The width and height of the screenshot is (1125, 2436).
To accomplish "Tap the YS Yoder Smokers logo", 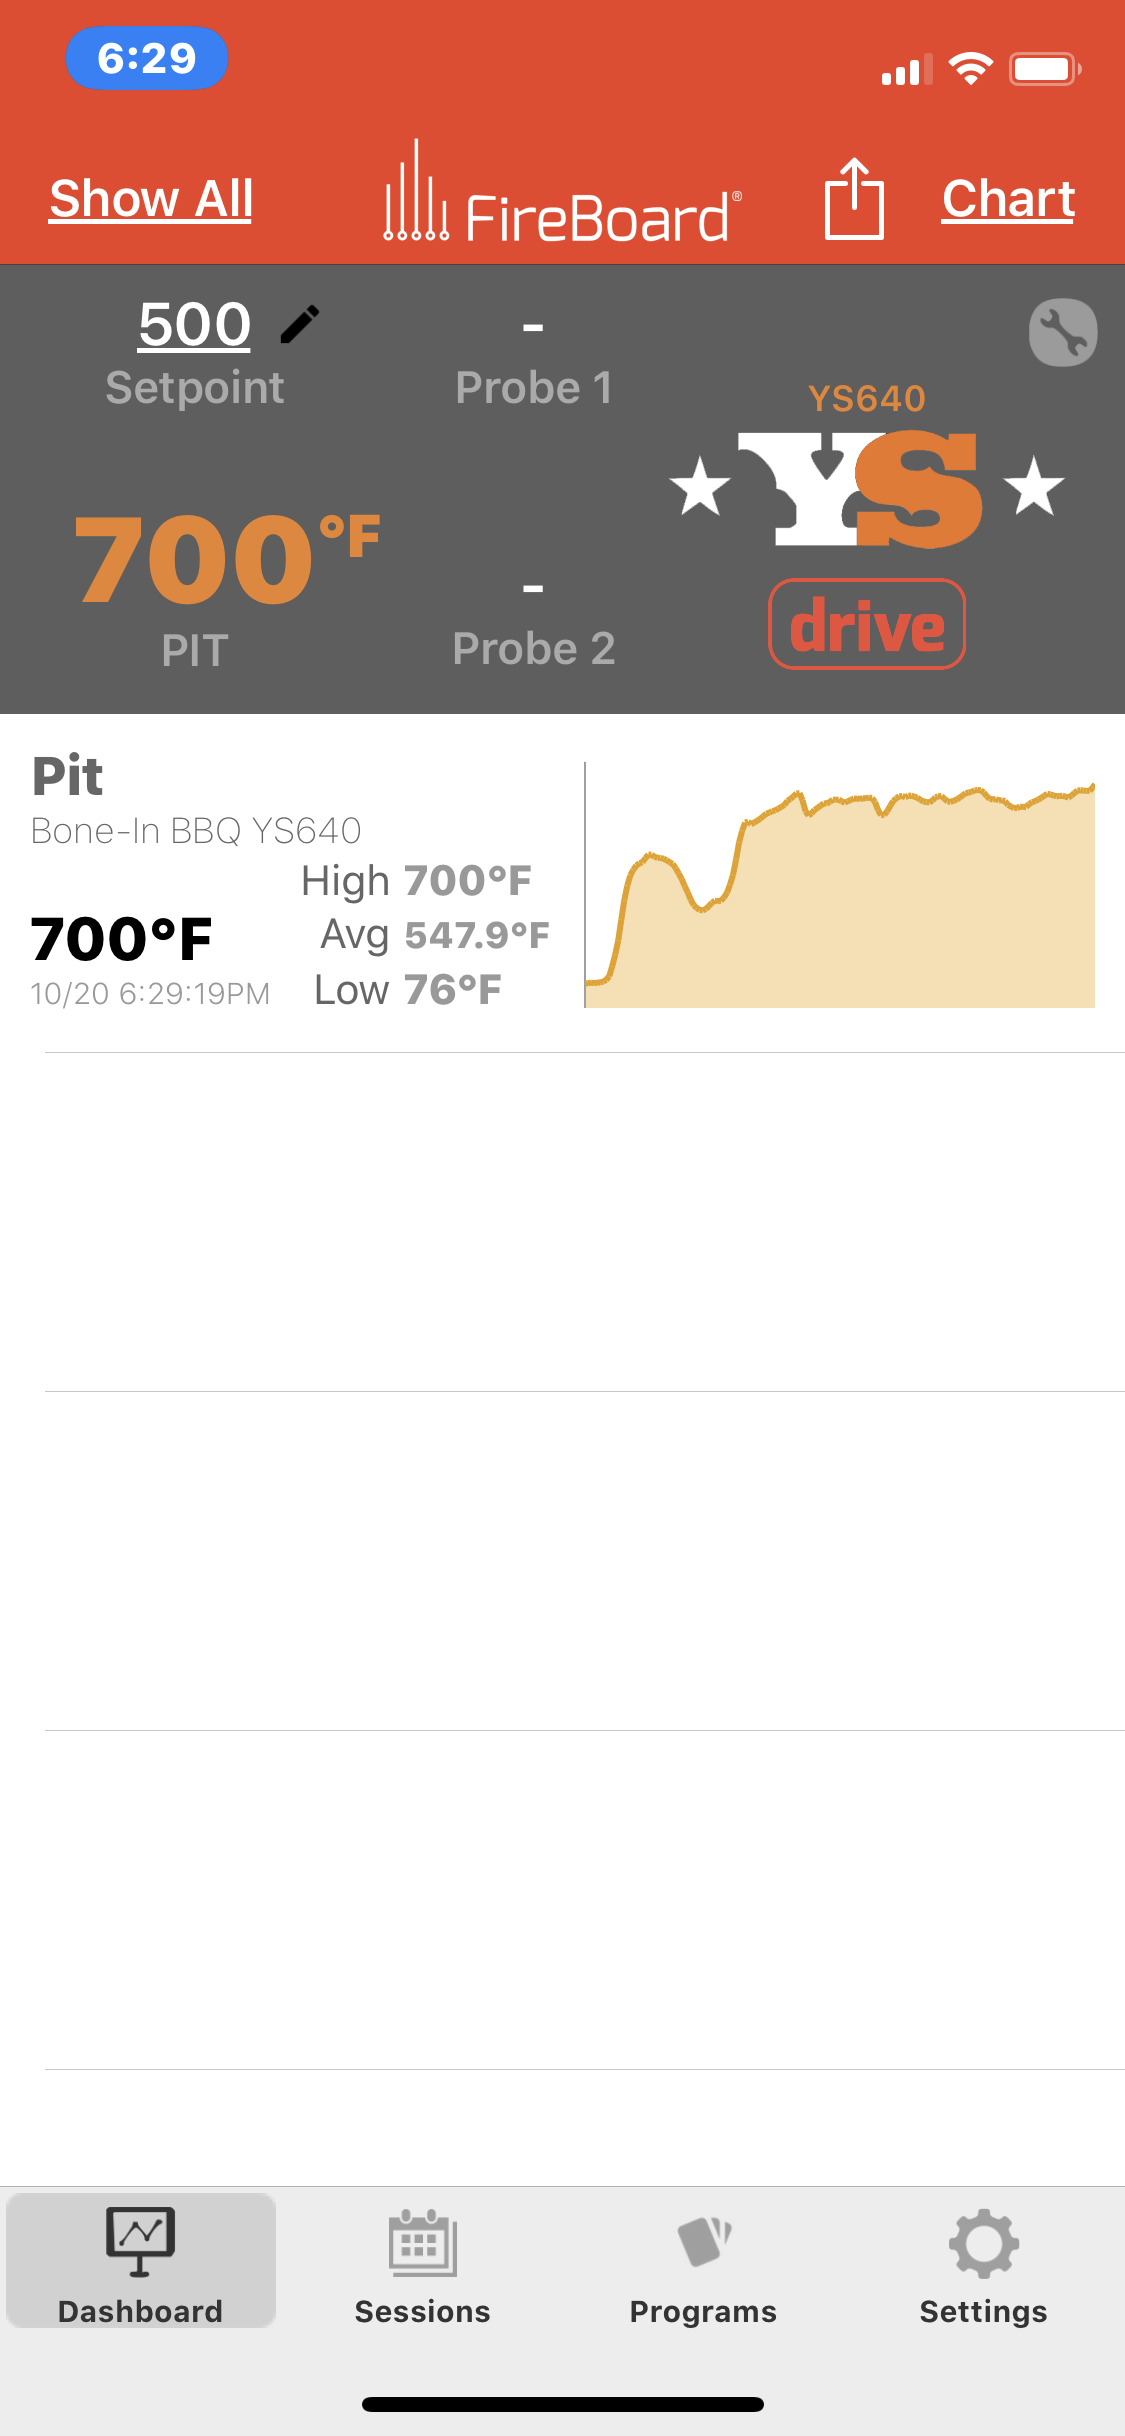I will [867, 489].
